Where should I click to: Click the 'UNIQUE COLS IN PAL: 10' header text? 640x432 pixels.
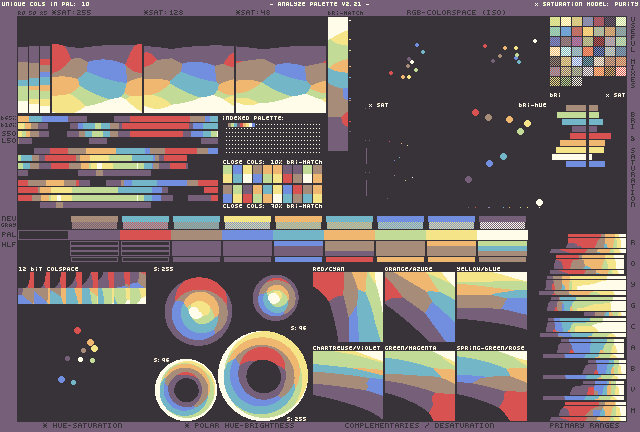pyautogui.click(x=45, y=4)
